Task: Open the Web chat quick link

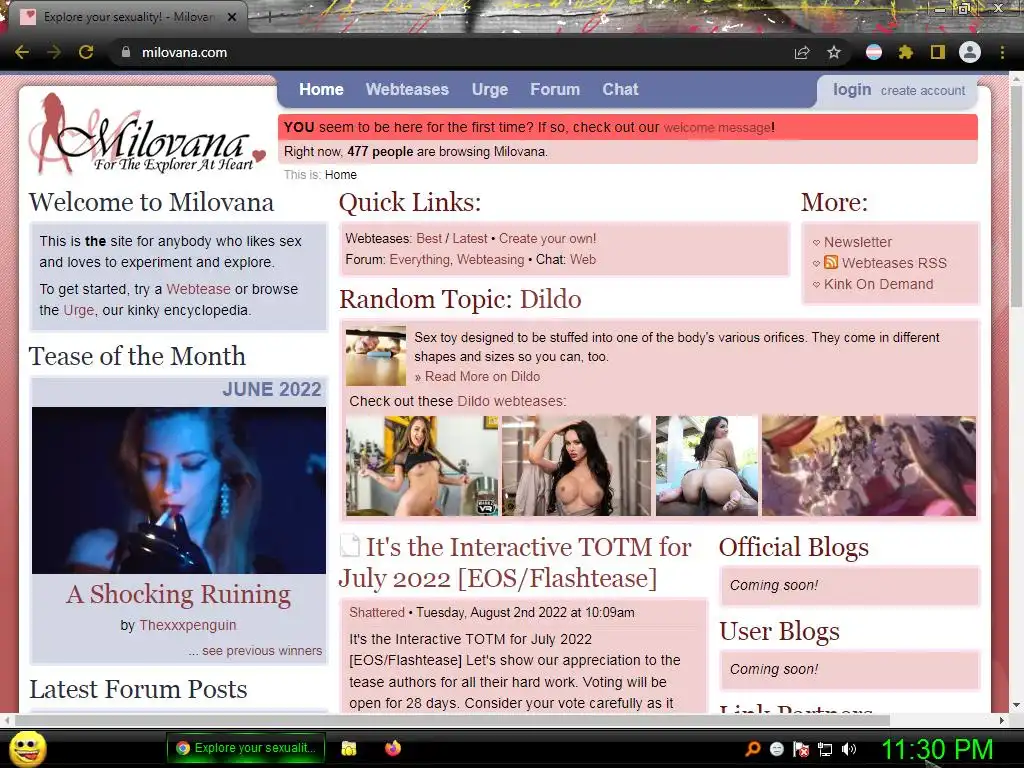Action: pyautogui.click(x=583, y=259)
